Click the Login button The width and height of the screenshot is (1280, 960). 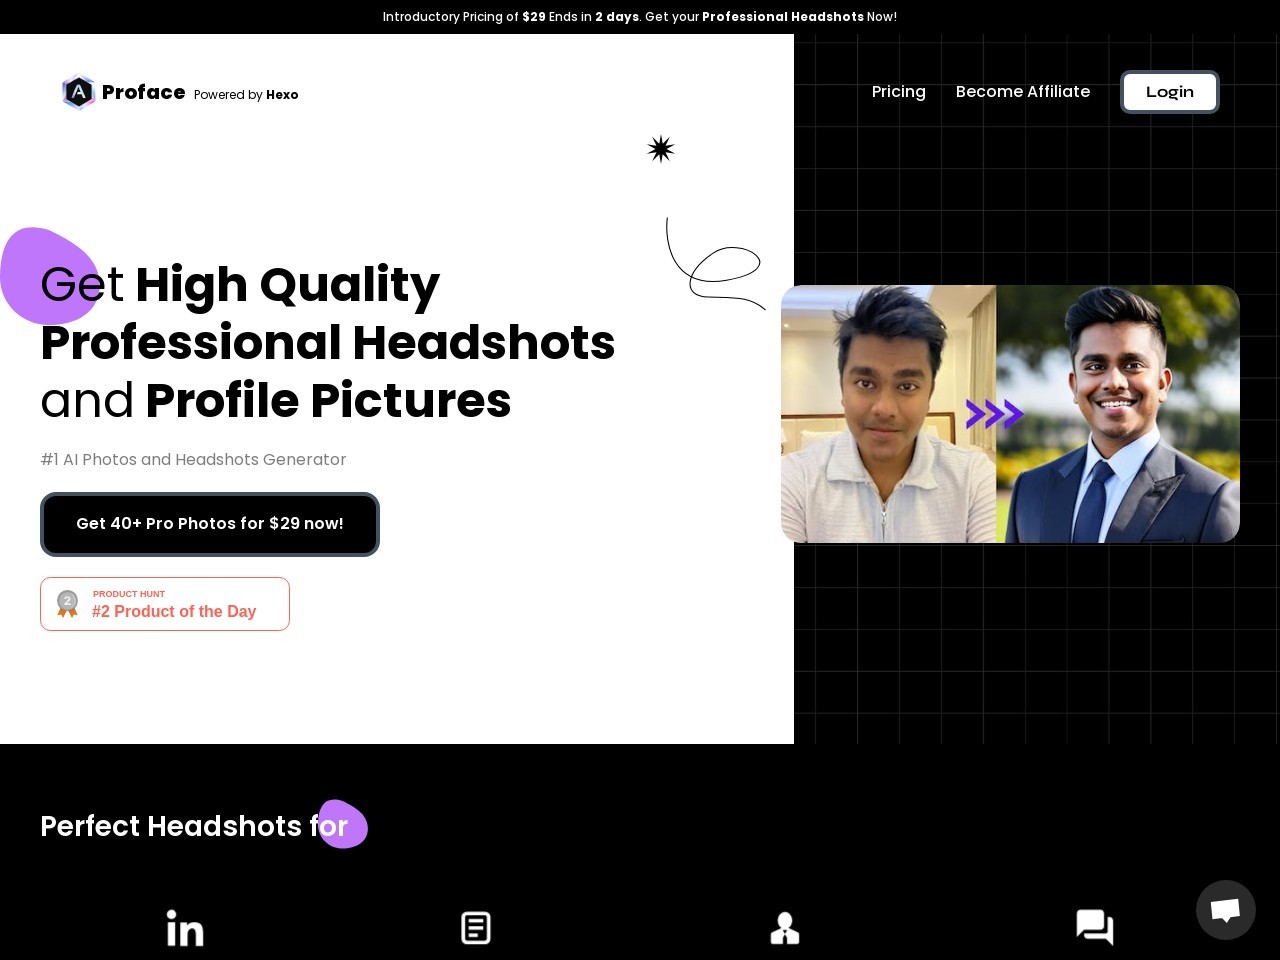[1169, 91]
